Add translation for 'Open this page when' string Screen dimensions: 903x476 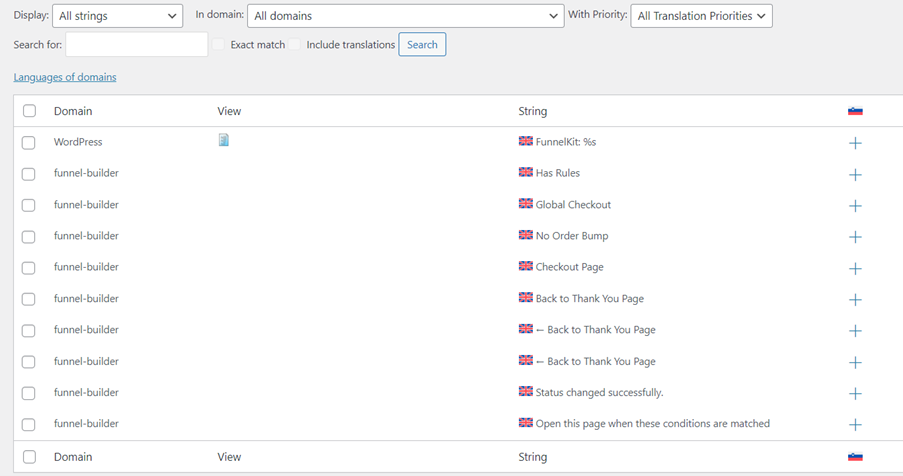point(855,425)
